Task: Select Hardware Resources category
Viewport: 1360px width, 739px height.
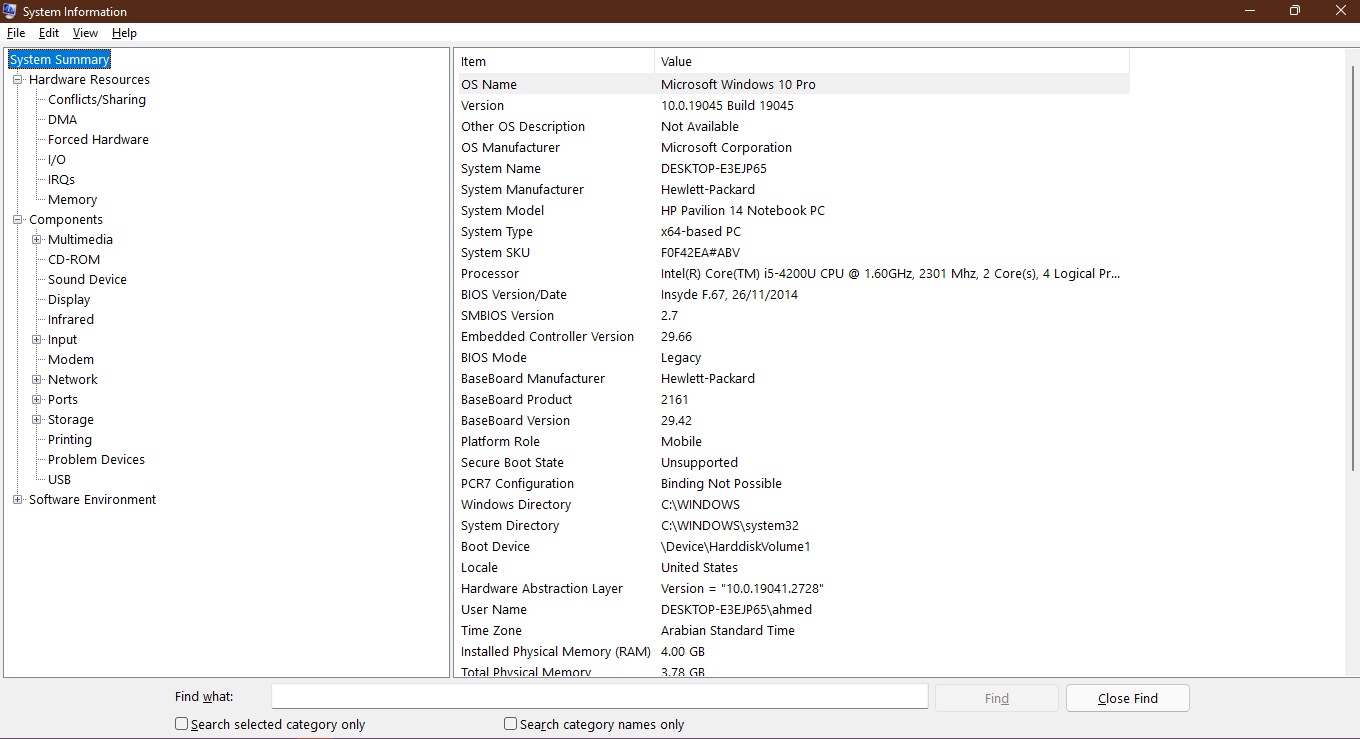Action: tap(89, 80)
